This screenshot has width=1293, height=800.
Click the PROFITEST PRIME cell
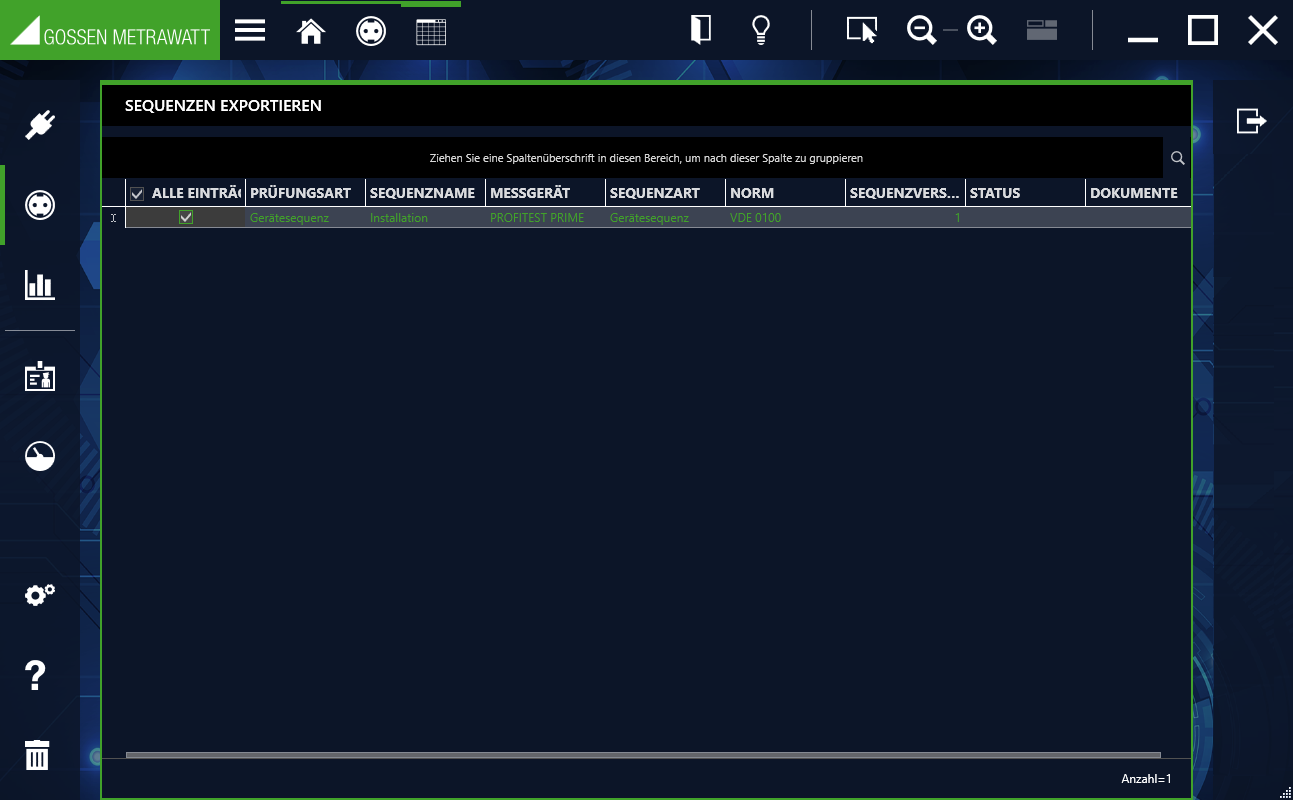545,218
